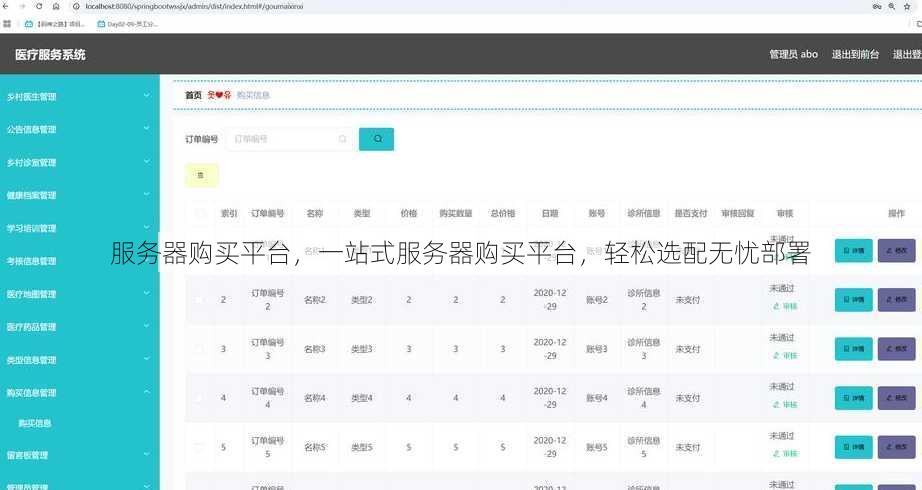
Task: Tick the checkbox for row 2
Action: [x=200, y=299]
